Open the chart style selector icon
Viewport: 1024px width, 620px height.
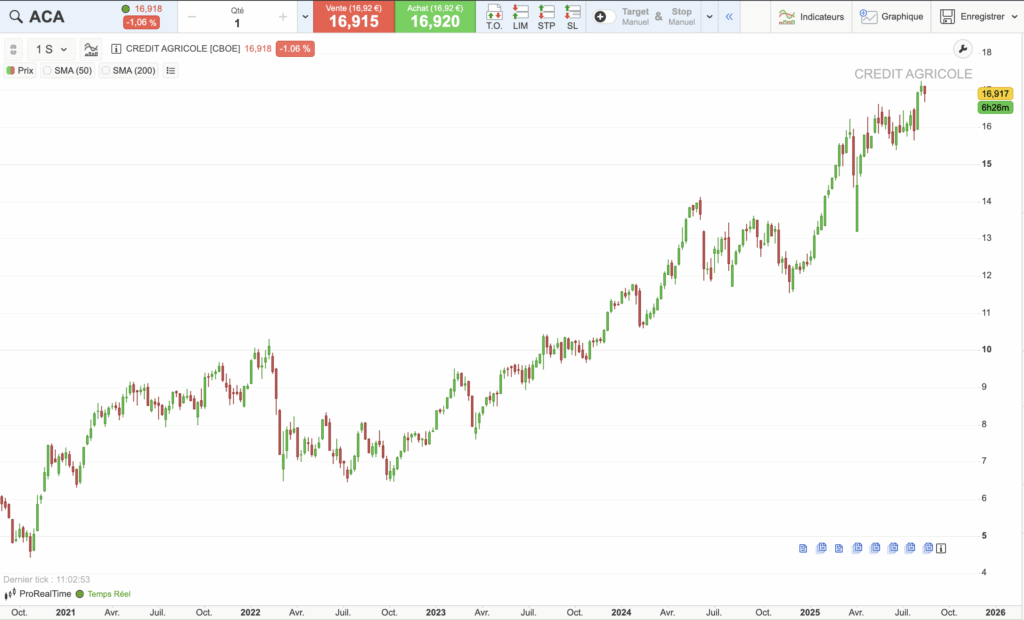(91, 48)
